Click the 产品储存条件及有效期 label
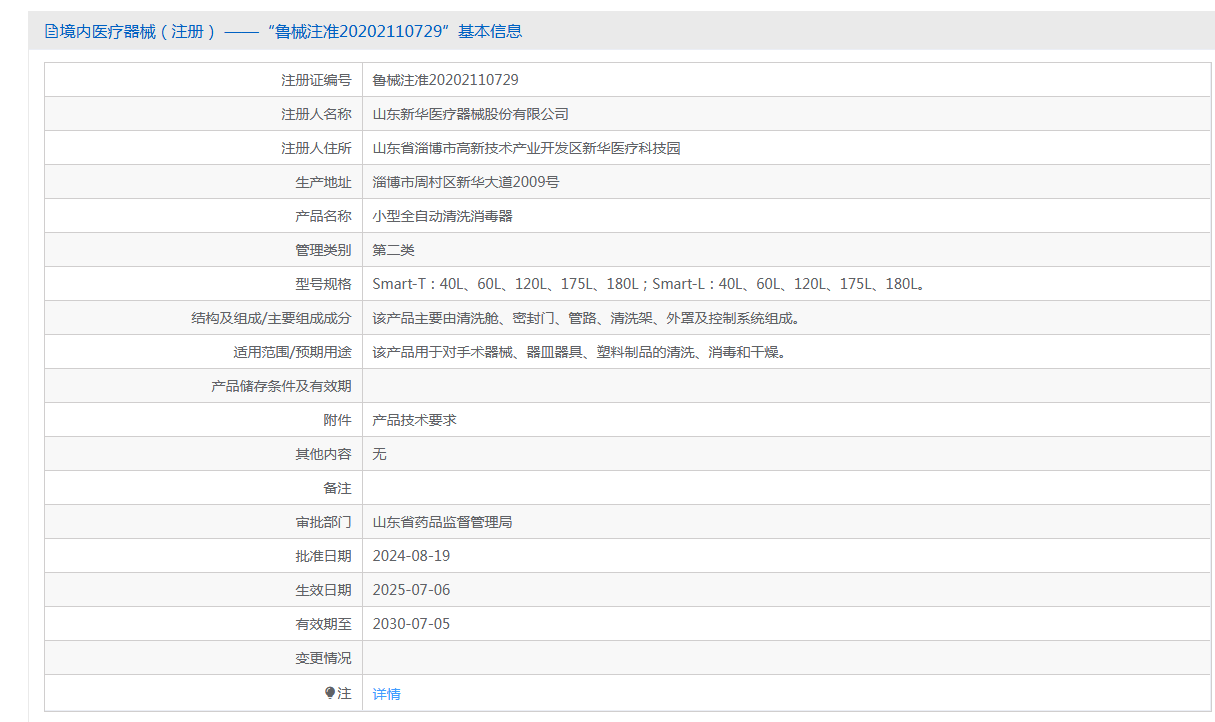This screenshot has width=1215, height=722. tap(281, 386)
